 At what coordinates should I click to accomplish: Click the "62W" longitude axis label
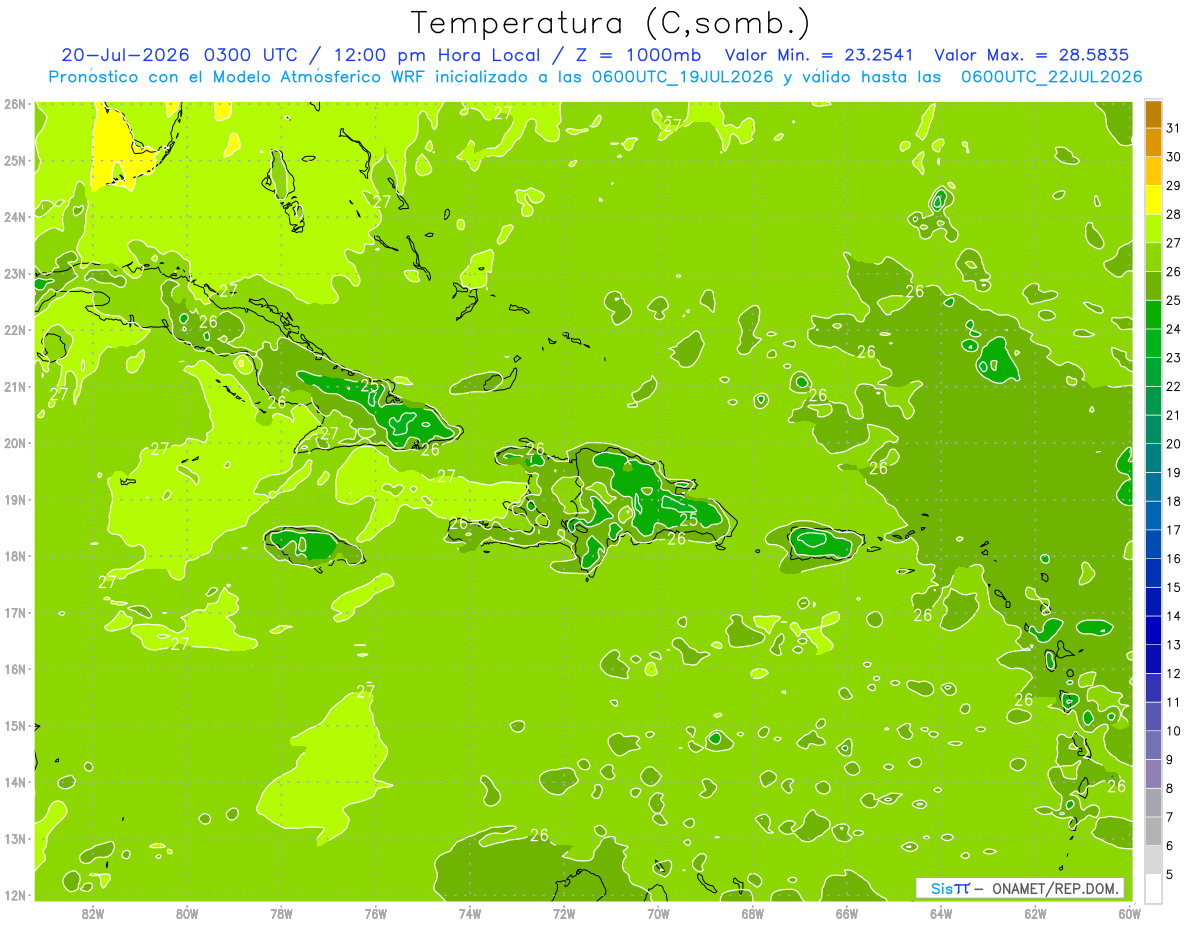[x=1035, y=913]
